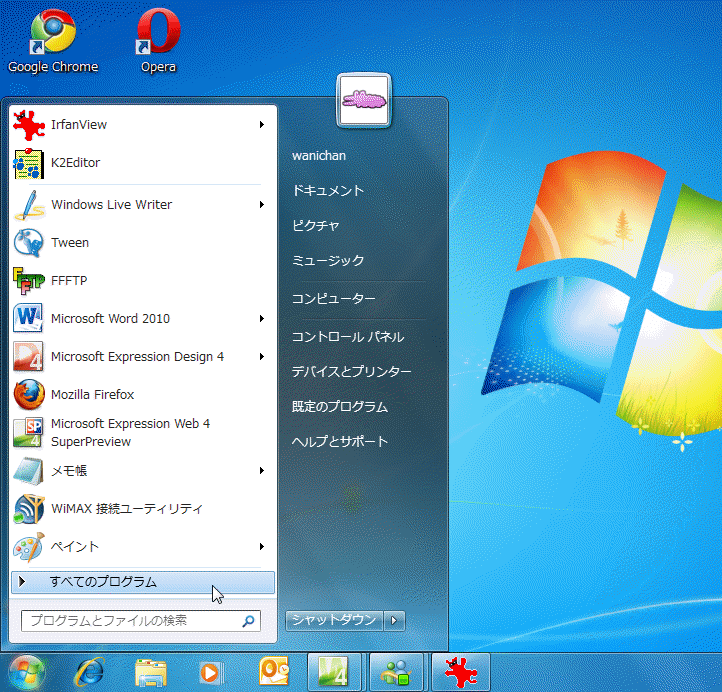Switch to Expression Web 4 taskbar button
Screen dimensions: 722x692
coord(334,673)
